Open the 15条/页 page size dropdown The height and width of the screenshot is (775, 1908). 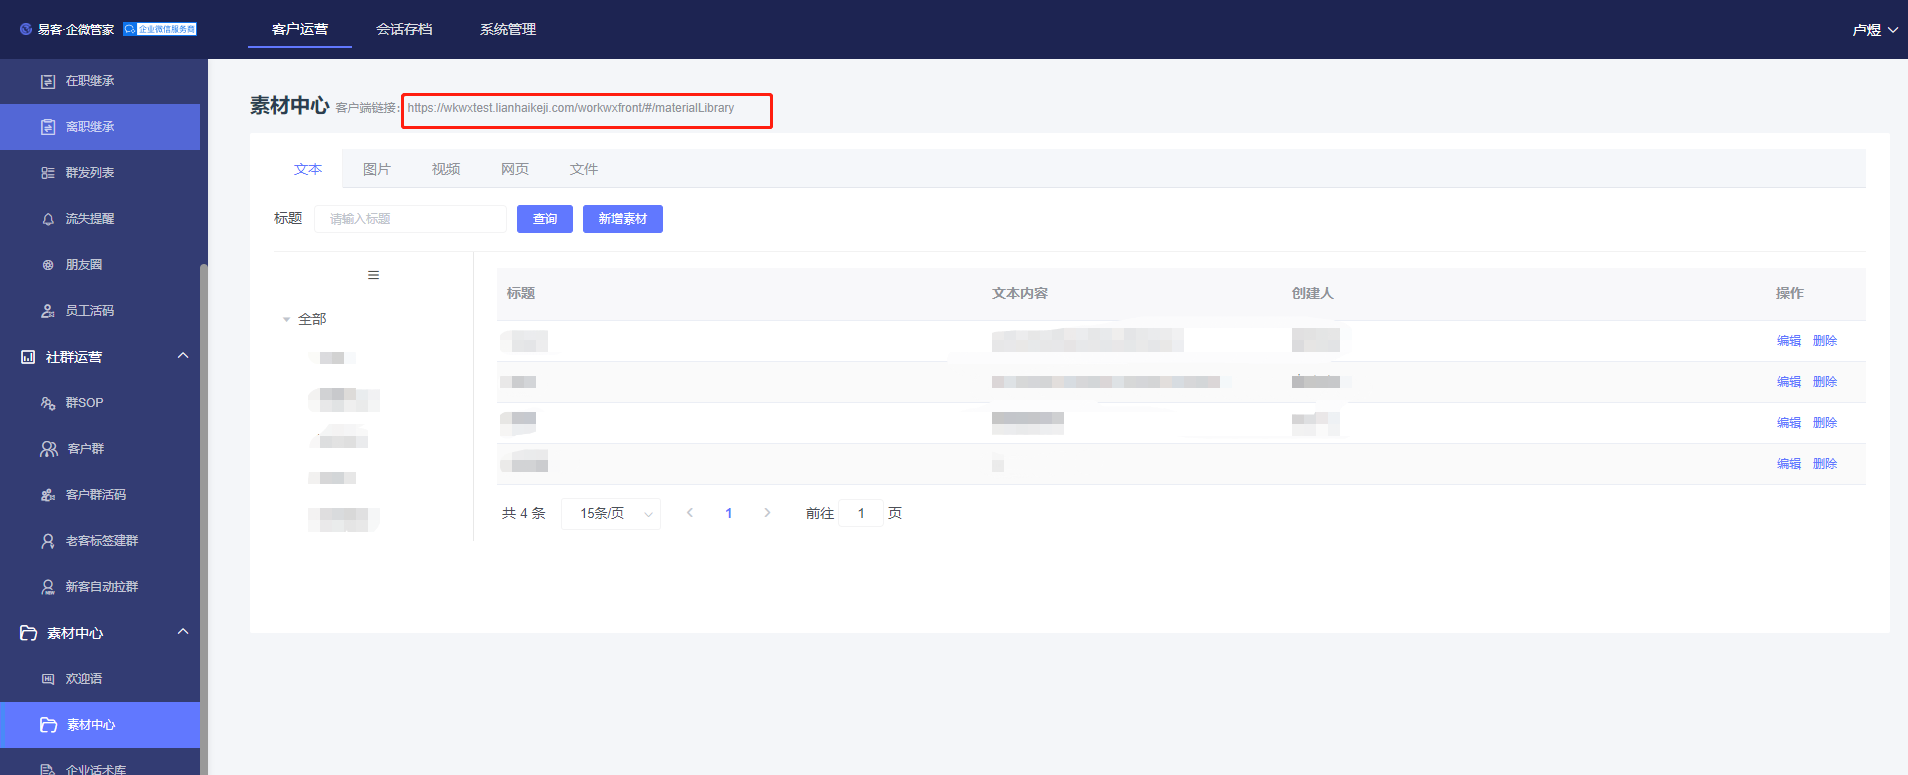610,513
